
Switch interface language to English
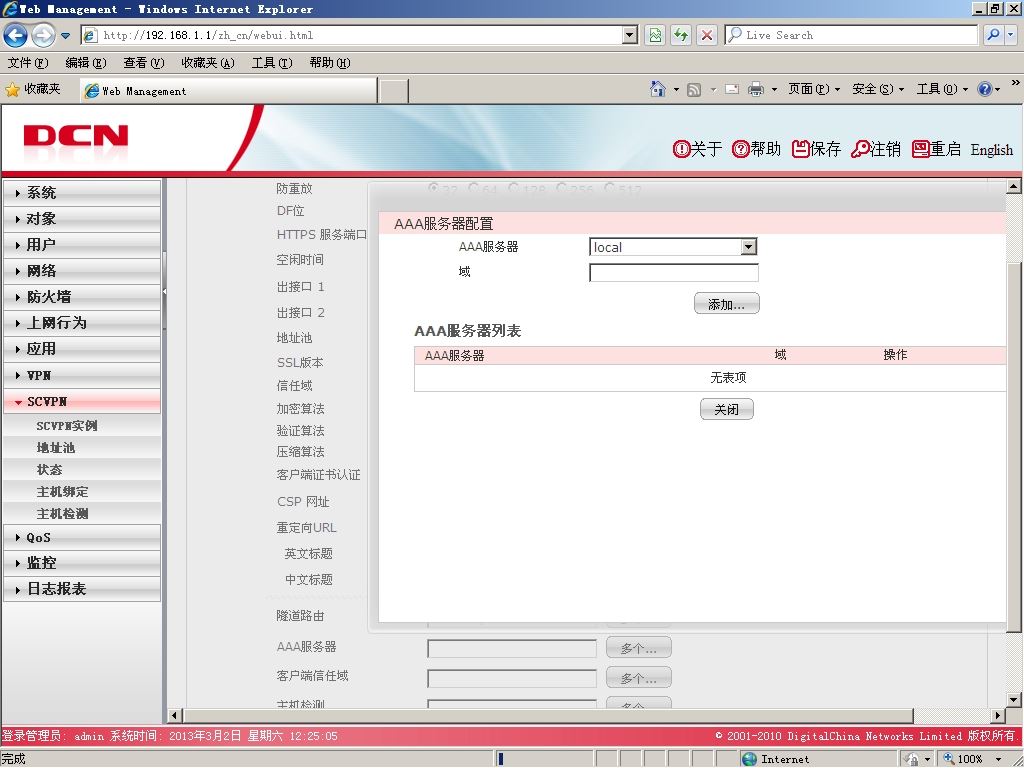coord(991,150)
